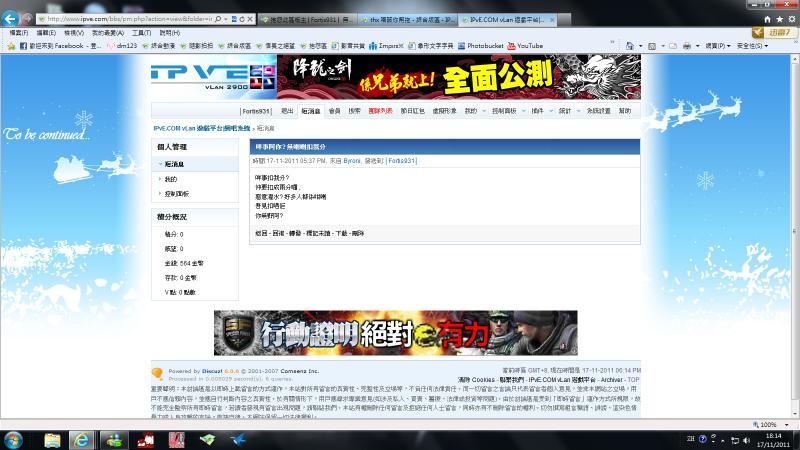Click 清除 Cookies in footer
The height and width of the screenshot is (450, 800).
(x=477, y=380)
